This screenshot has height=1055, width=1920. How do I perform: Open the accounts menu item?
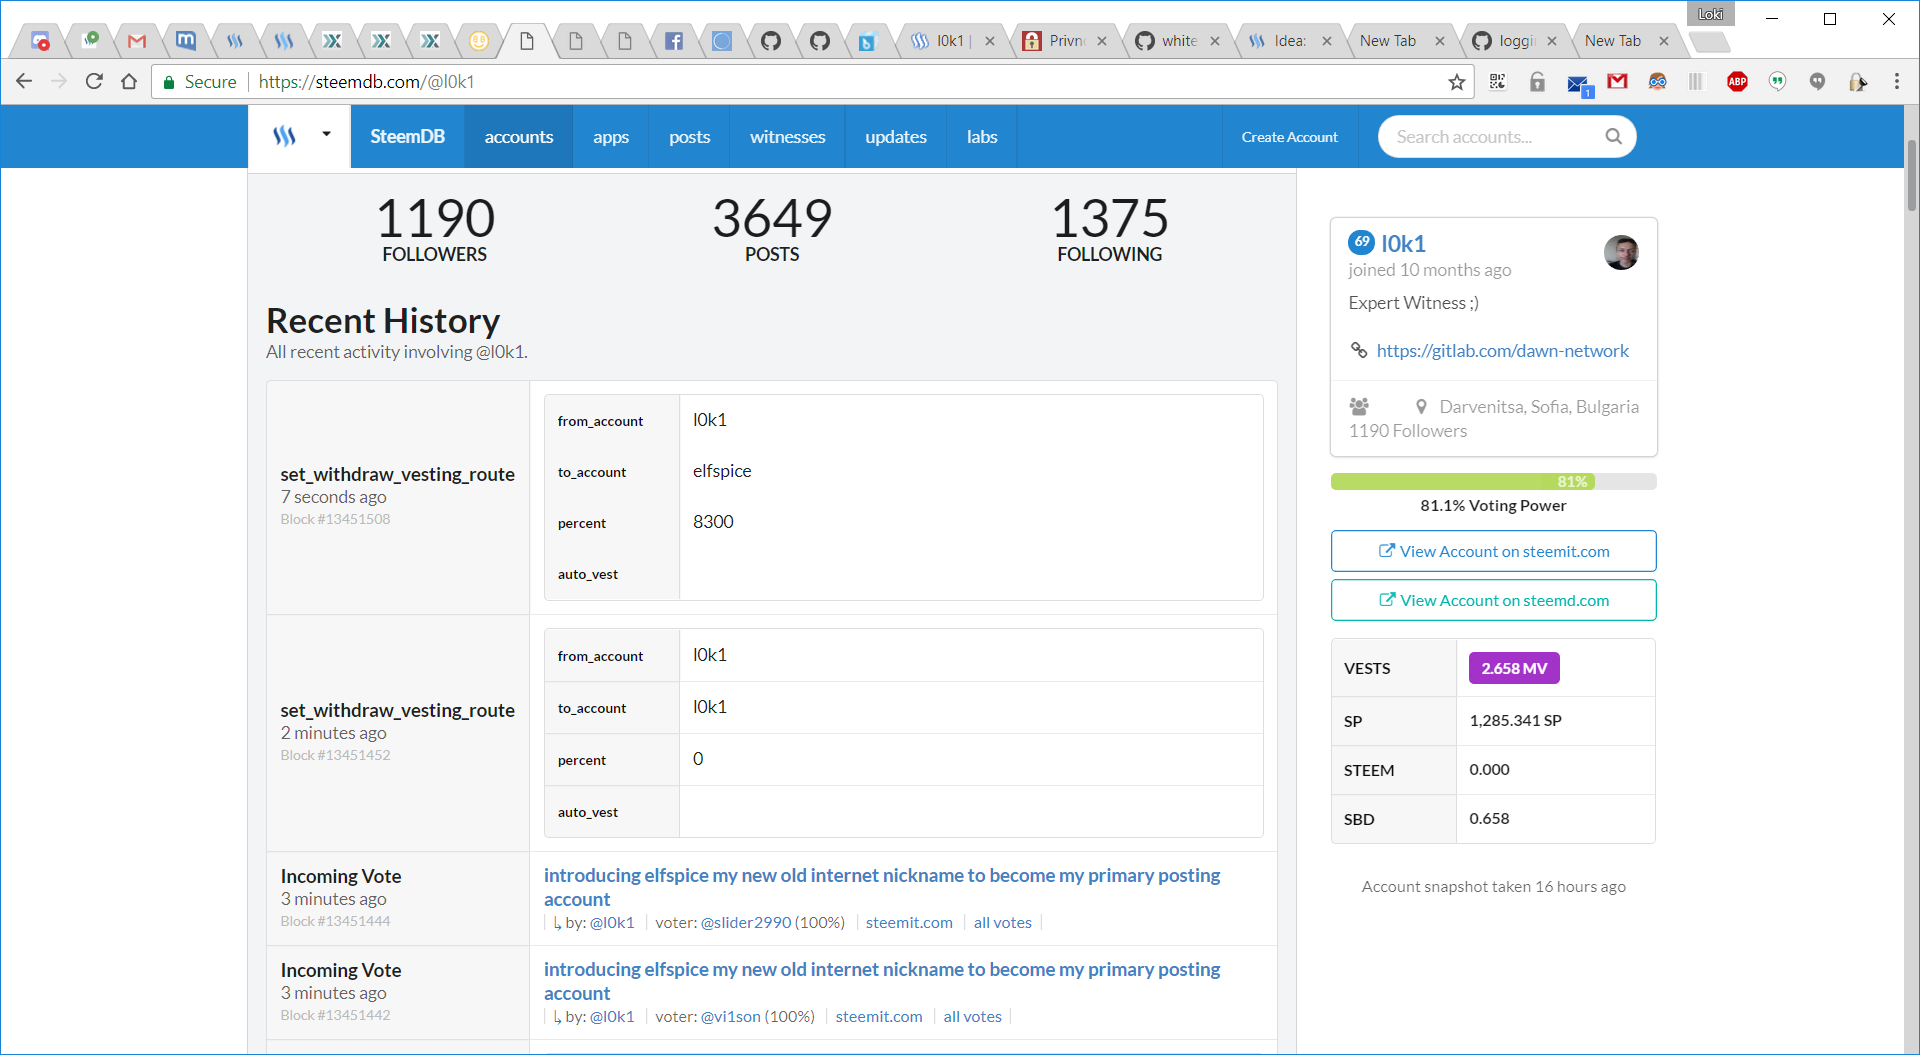519,137
